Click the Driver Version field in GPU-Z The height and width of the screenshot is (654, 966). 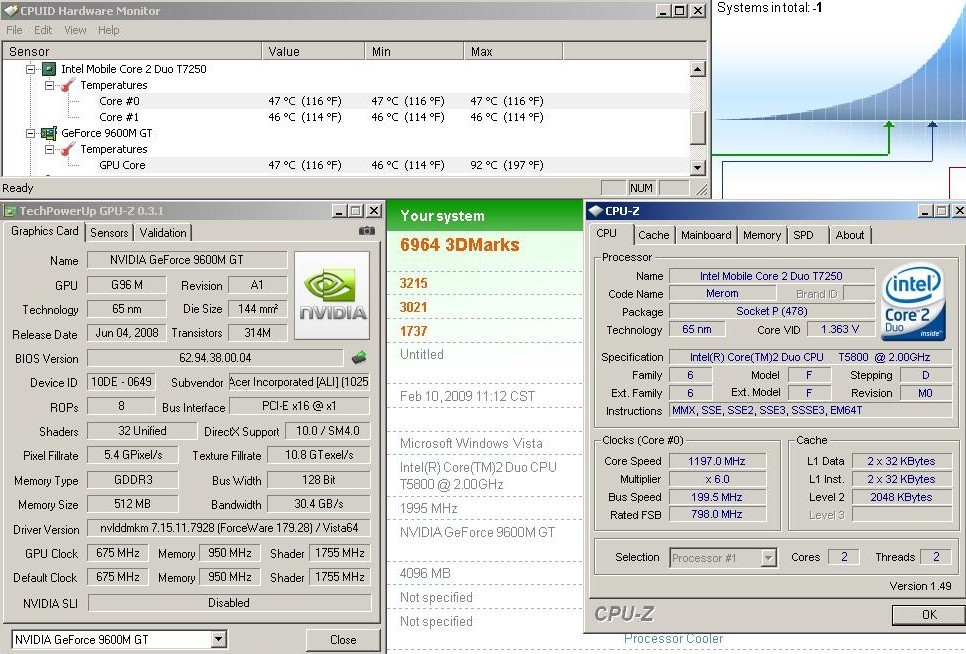coord(229,528)
